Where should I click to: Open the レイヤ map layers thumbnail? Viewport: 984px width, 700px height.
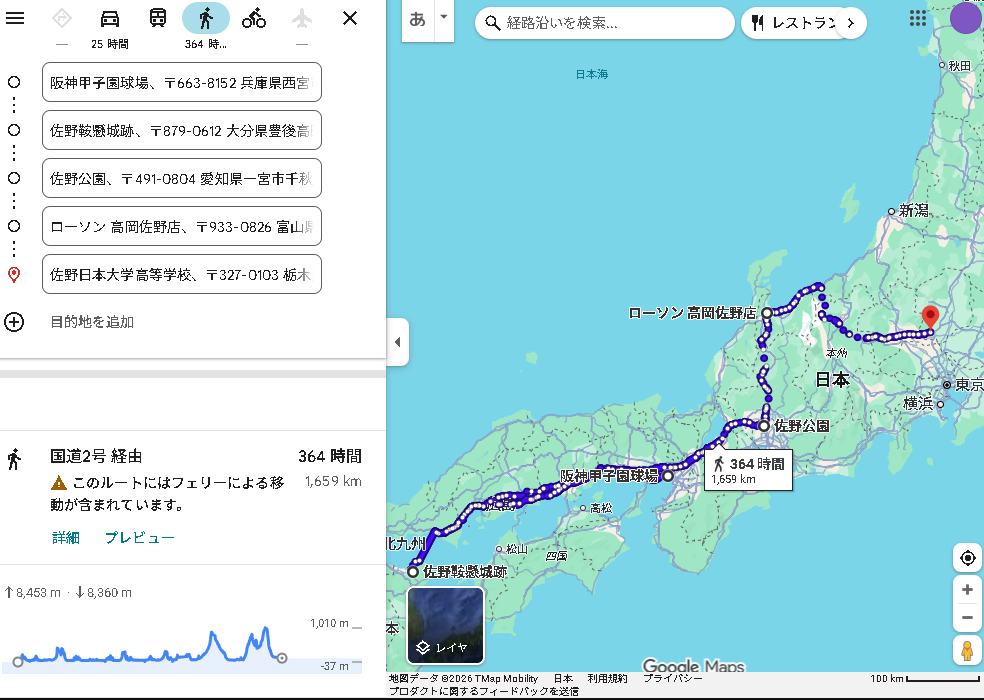pyautogui.click(x=445, y=625)
